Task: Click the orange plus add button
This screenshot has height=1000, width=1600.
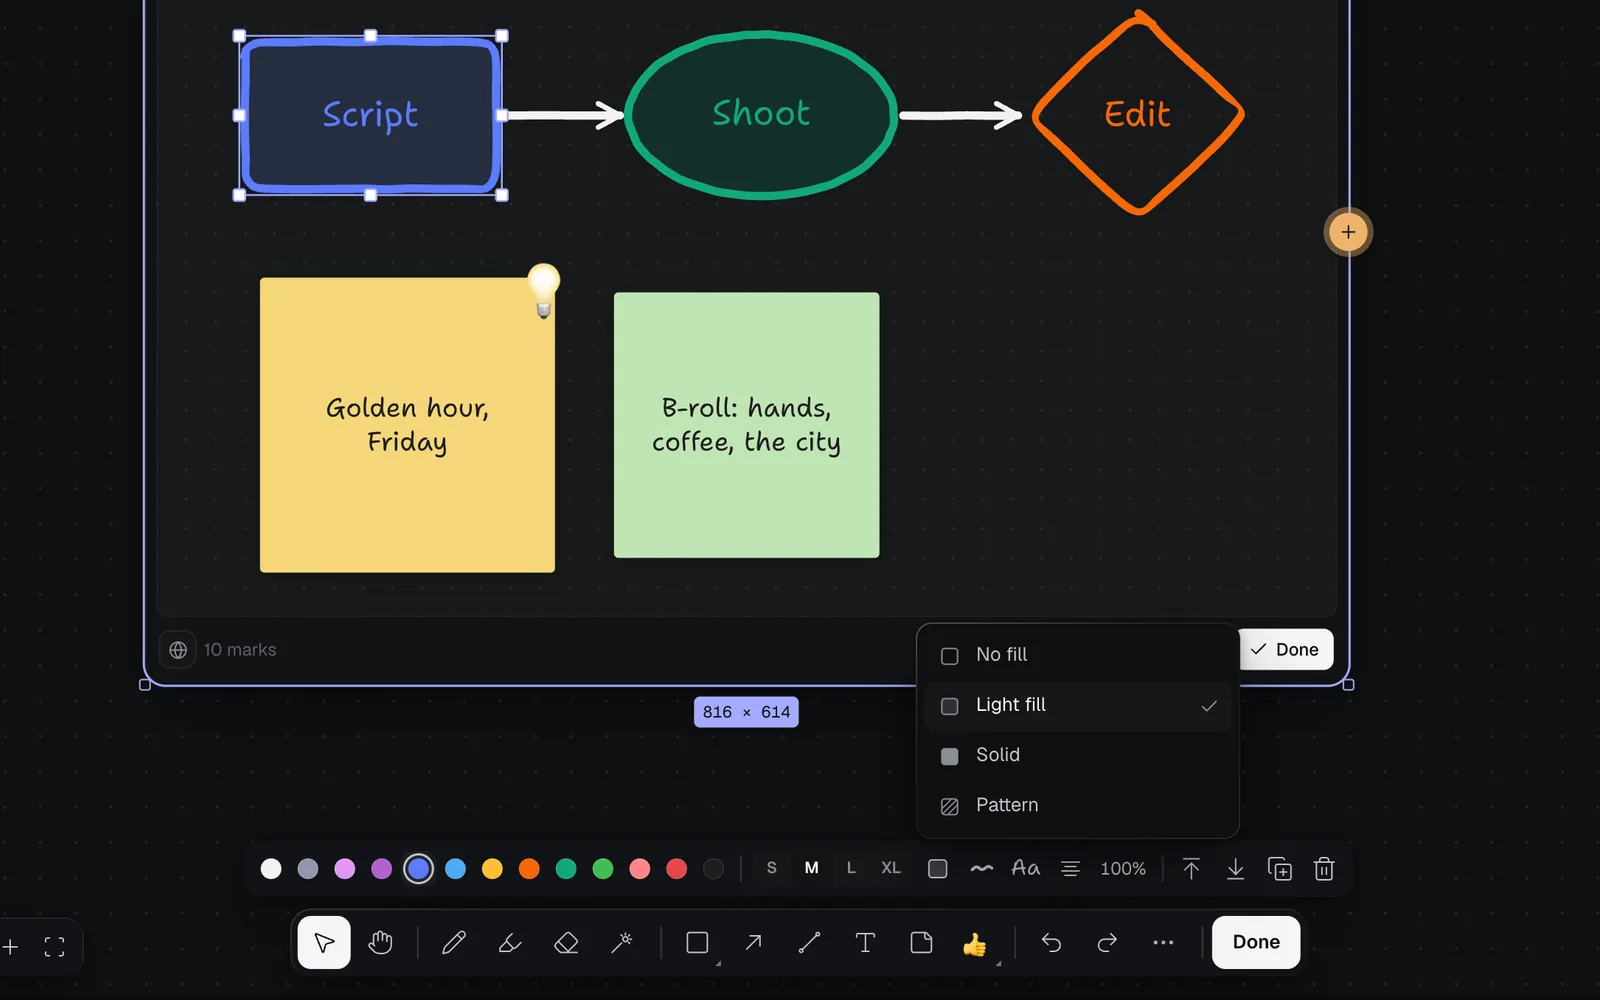Action: [1348, 232]
